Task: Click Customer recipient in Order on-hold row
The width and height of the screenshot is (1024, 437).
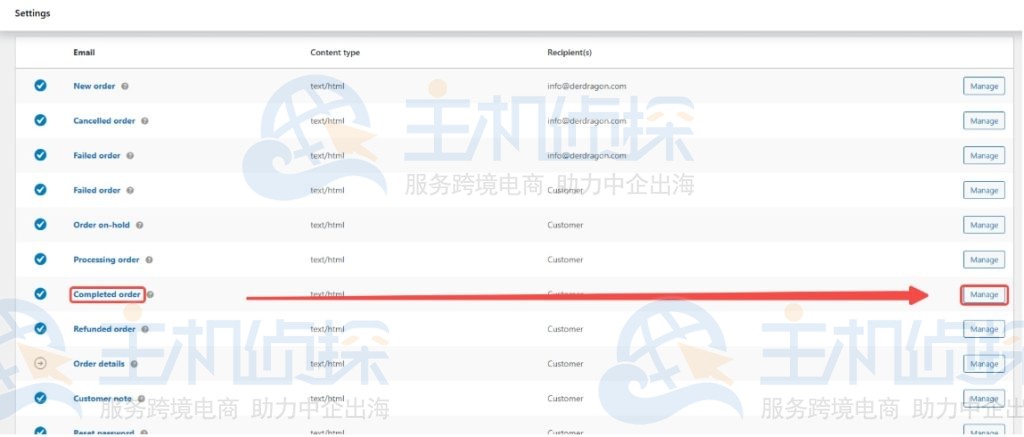Action: click(x=565, y=225)
